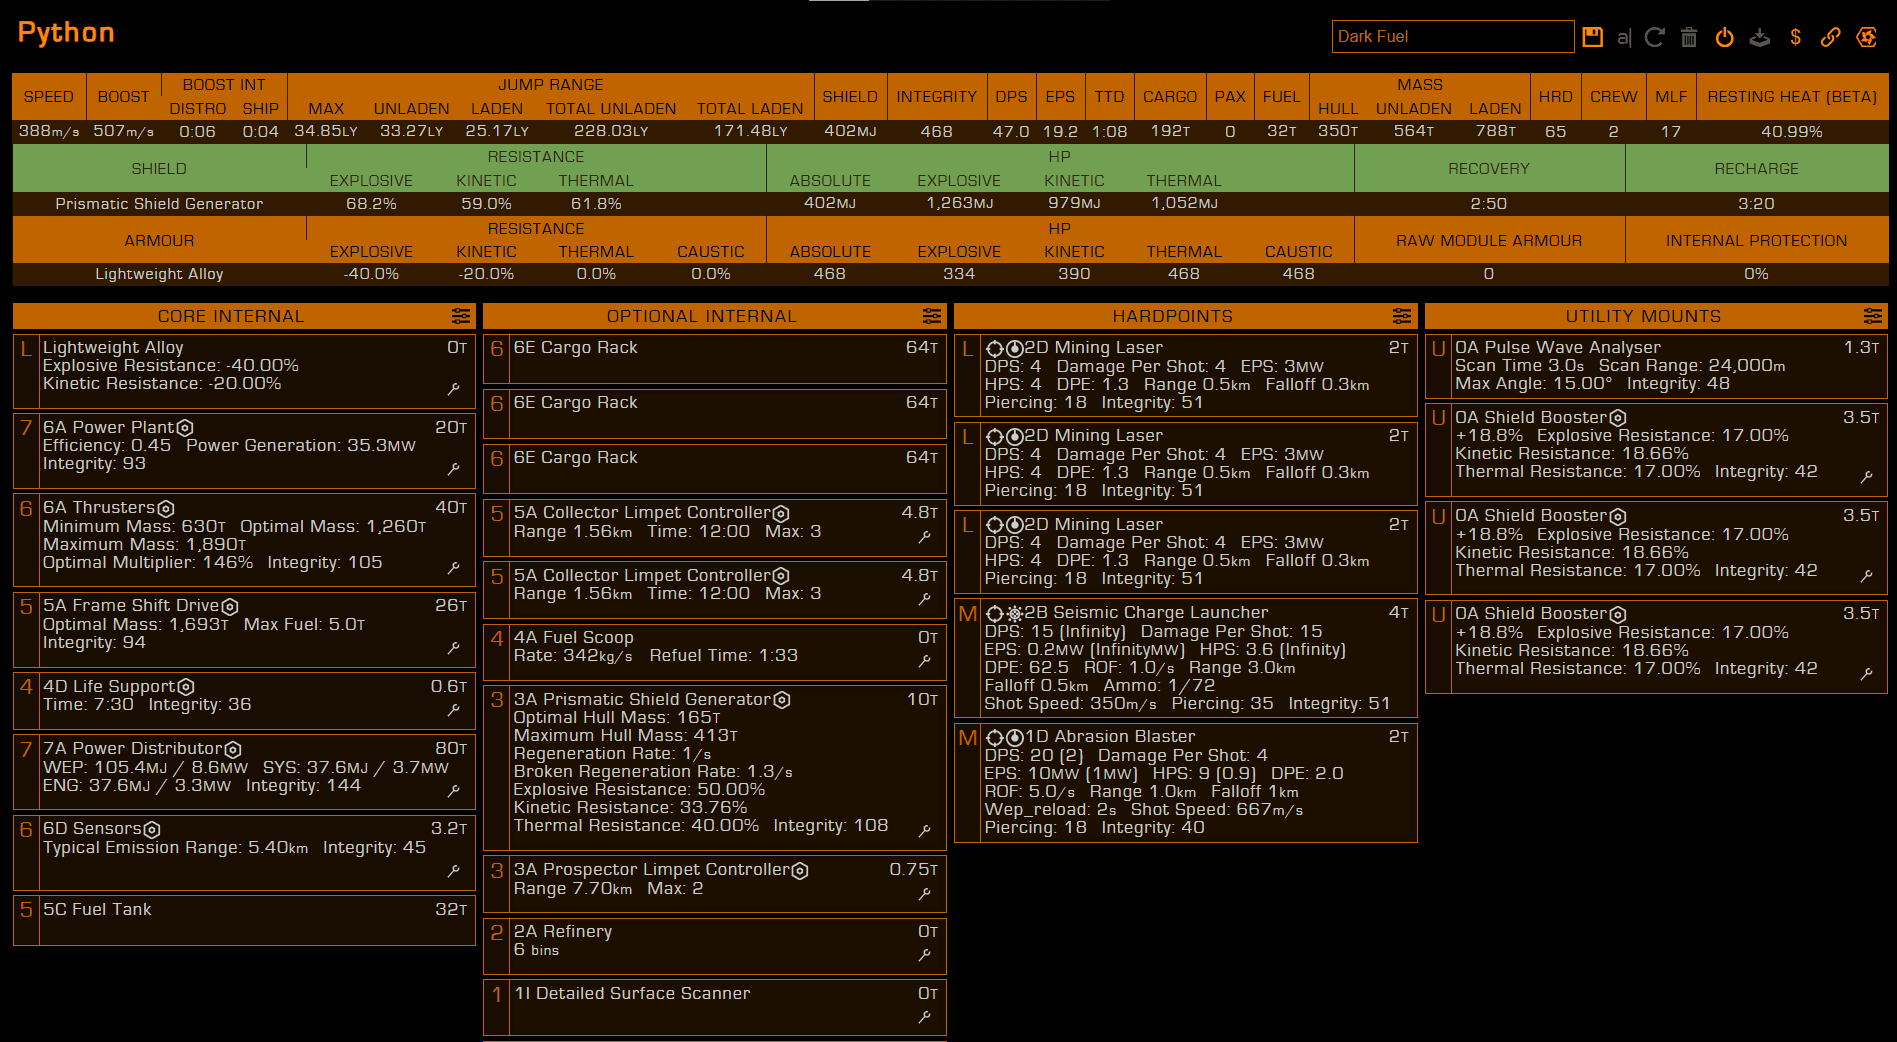This screenshot has width=1897, height=1042.
Task: Open the Utility Mounts section options menu
Action: click(1872, 316)
